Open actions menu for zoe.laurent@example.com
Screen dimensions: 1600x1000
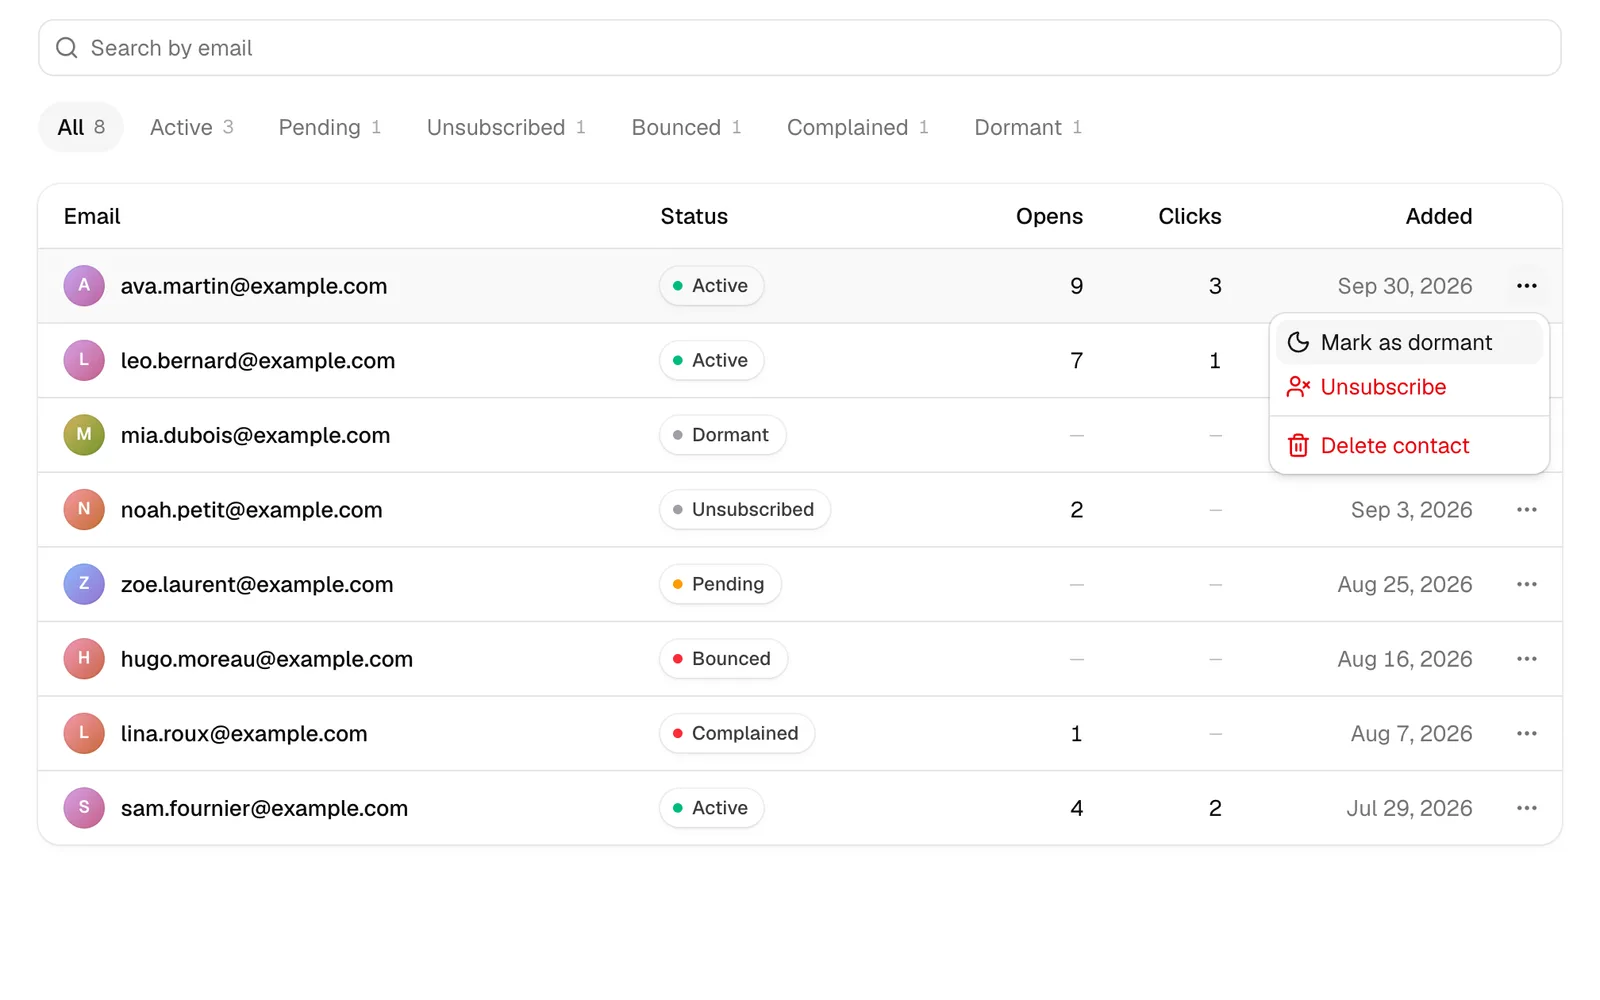(1526, 584)
